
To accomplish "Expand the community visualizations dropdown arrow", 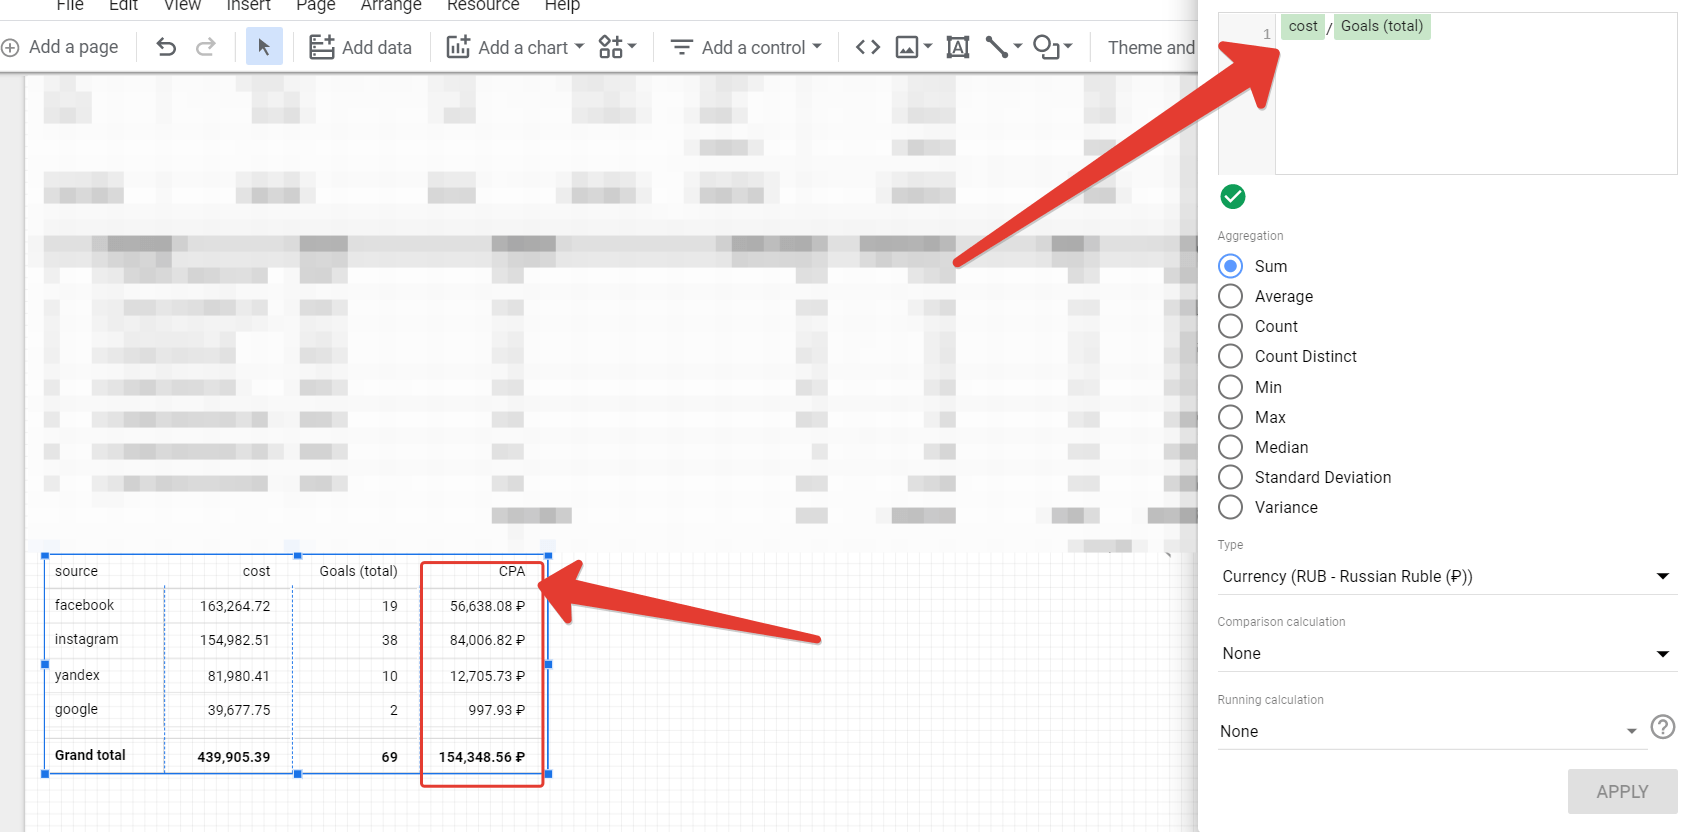I will pos(632,47).
